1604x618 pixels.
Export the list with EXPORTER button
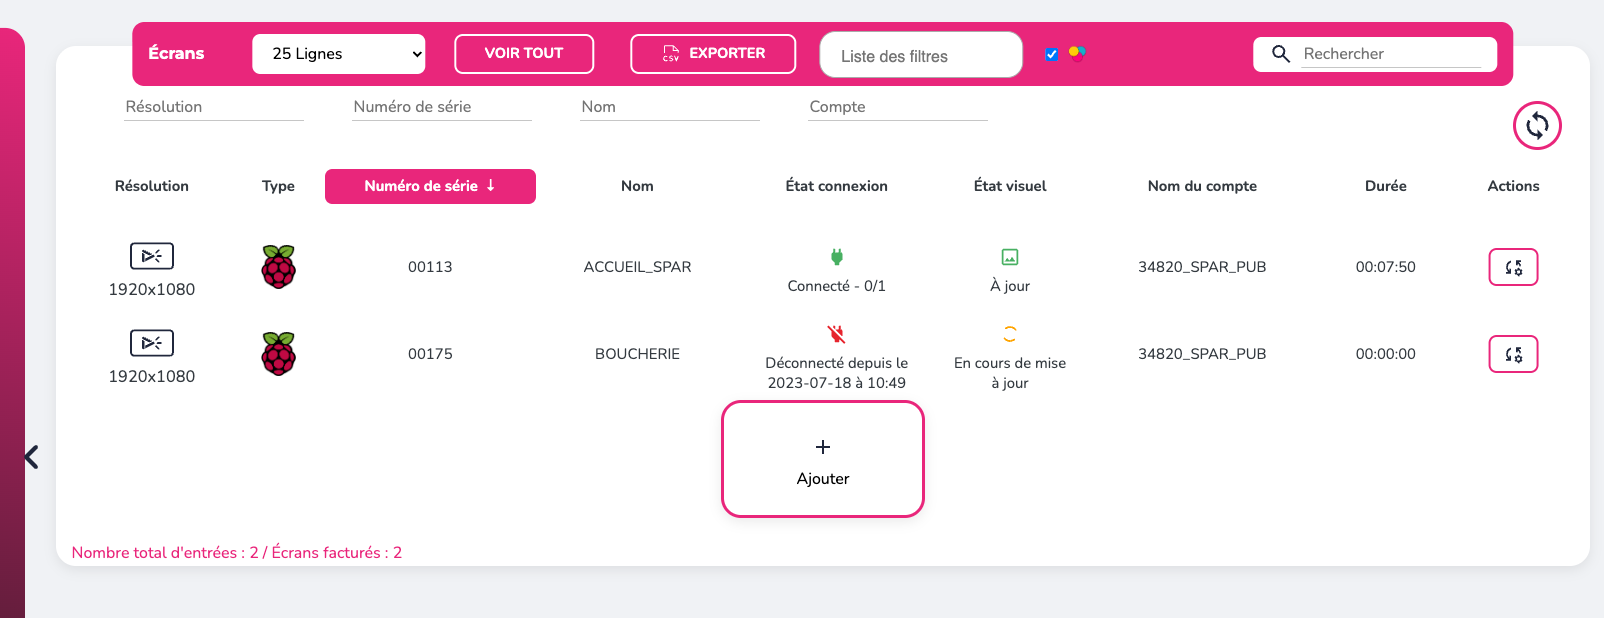(713, 54)
